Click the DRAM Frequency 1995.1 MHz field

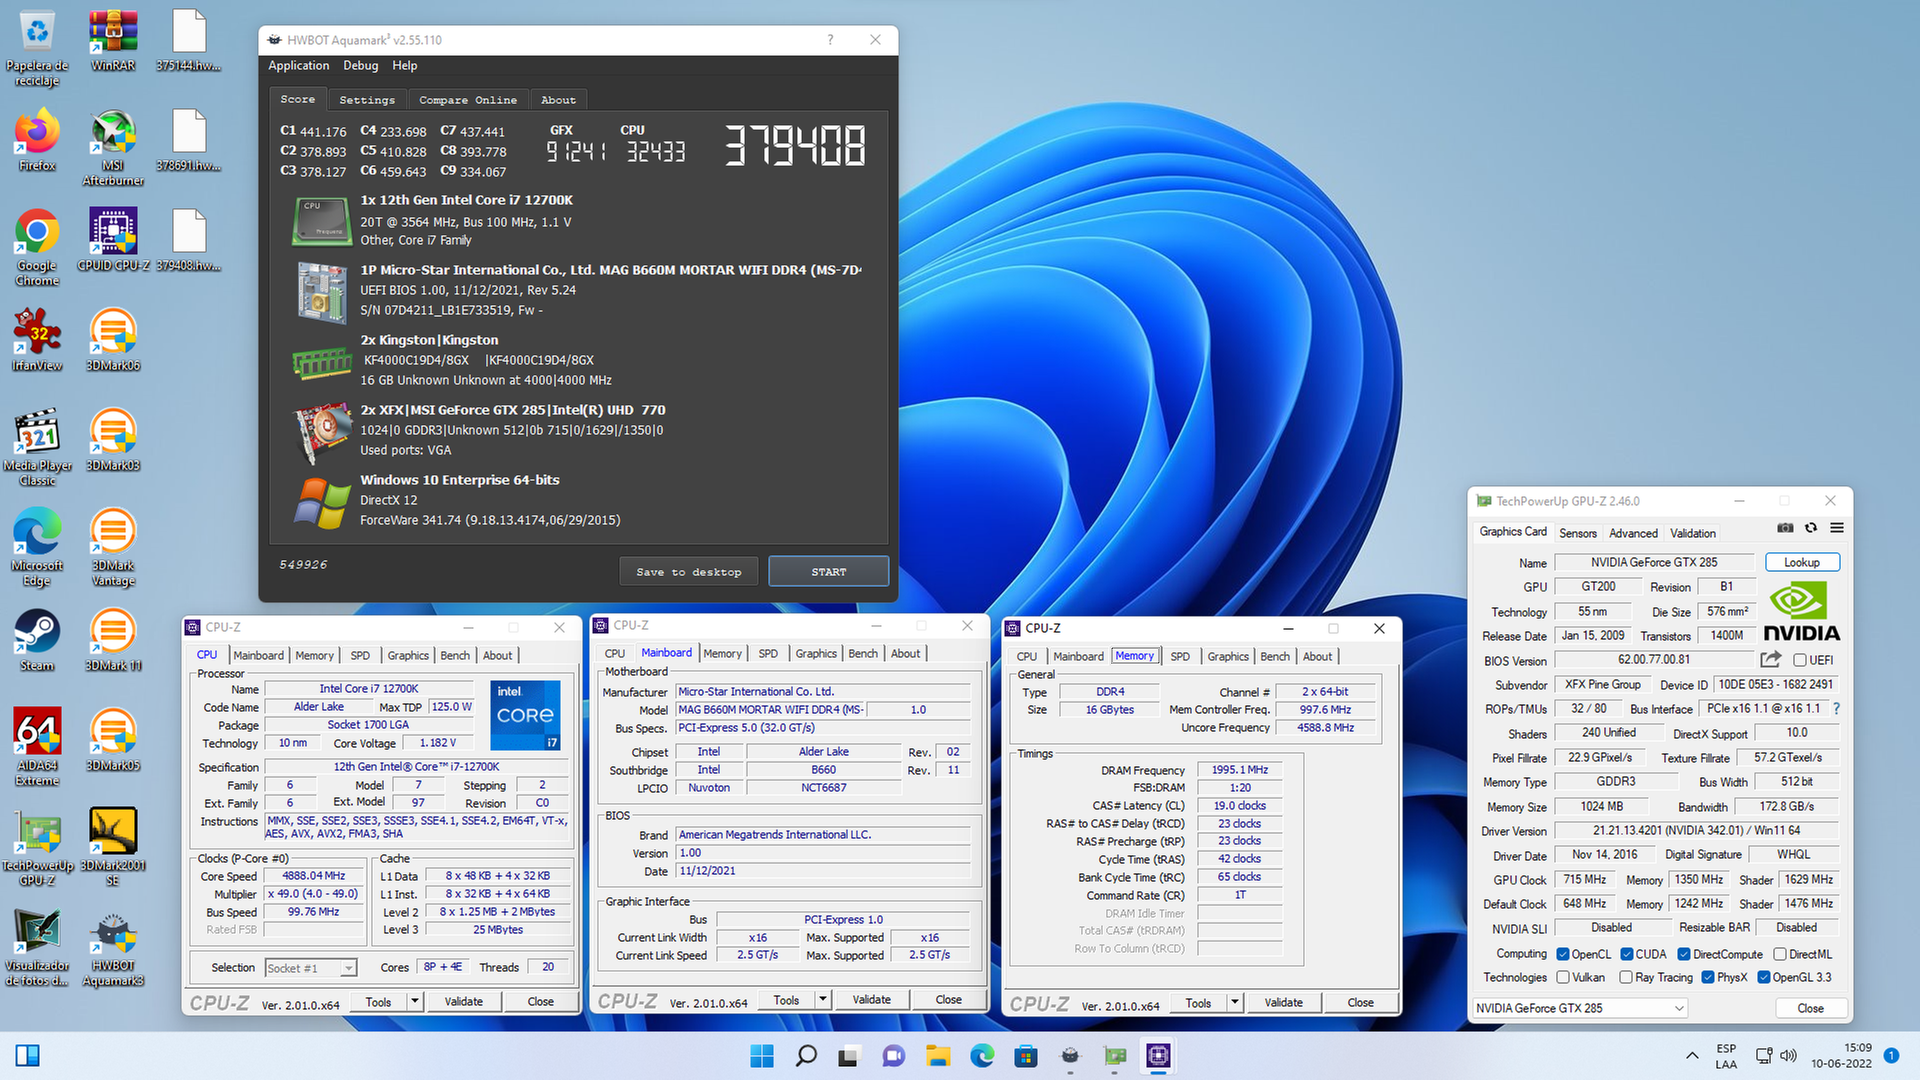(1240, 770)
